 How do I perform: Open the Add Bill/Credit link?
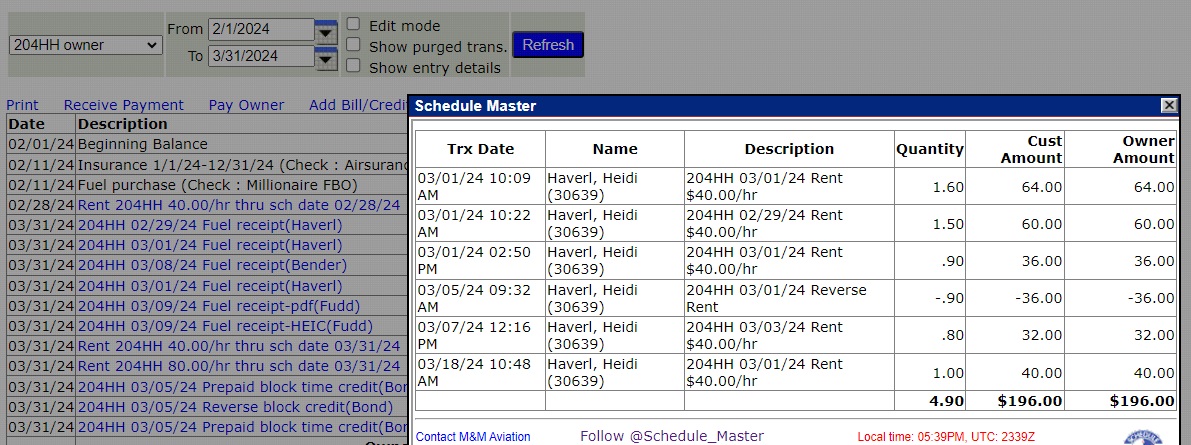pos(359,106)
